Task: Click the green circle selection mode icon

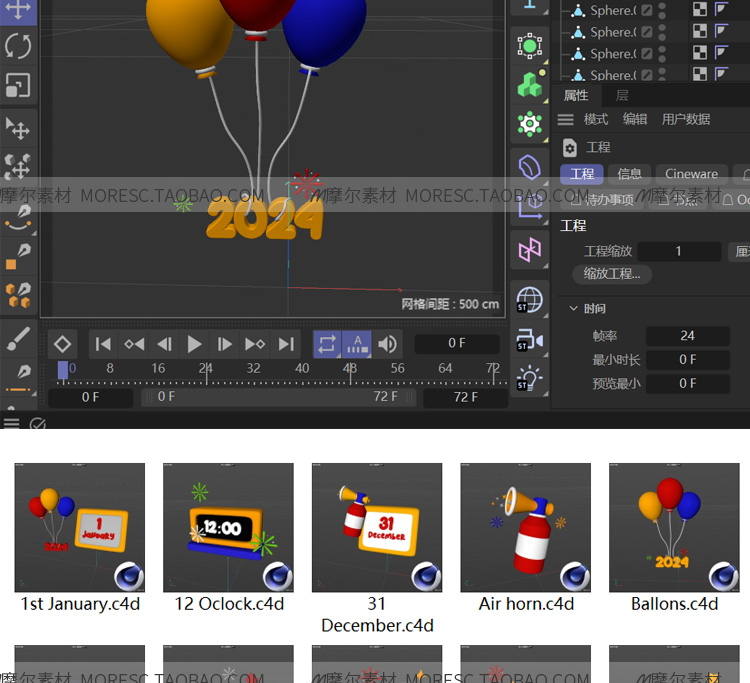Action: 529,46
